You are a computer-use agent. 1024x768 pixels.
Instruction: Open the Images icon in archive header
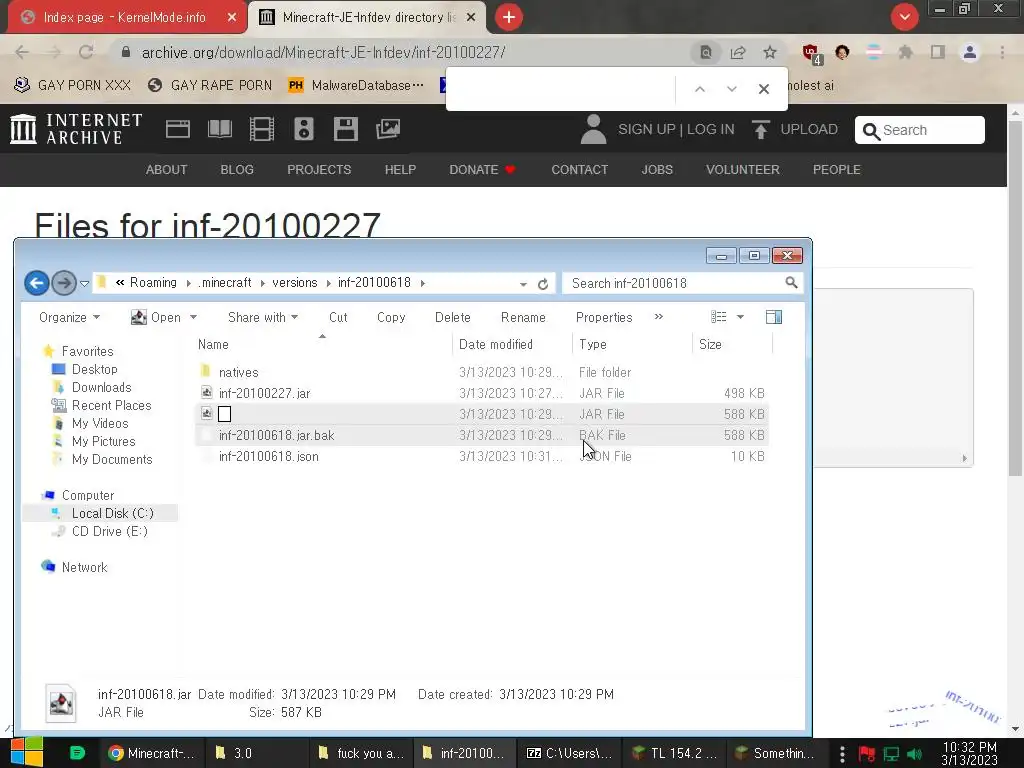pyautogui.click(x=388, y=129)
